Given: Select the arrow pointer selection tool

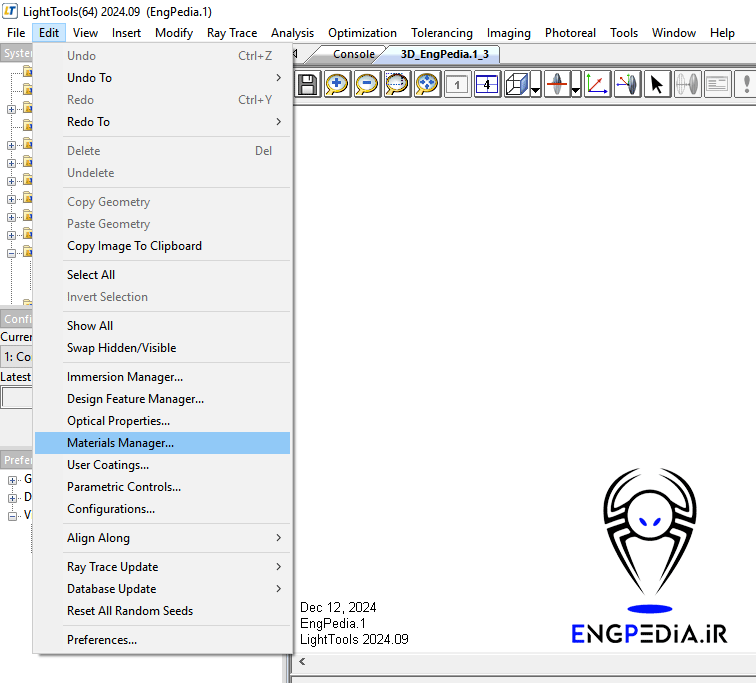Looking at the screenshot, I should coord(657,85).
